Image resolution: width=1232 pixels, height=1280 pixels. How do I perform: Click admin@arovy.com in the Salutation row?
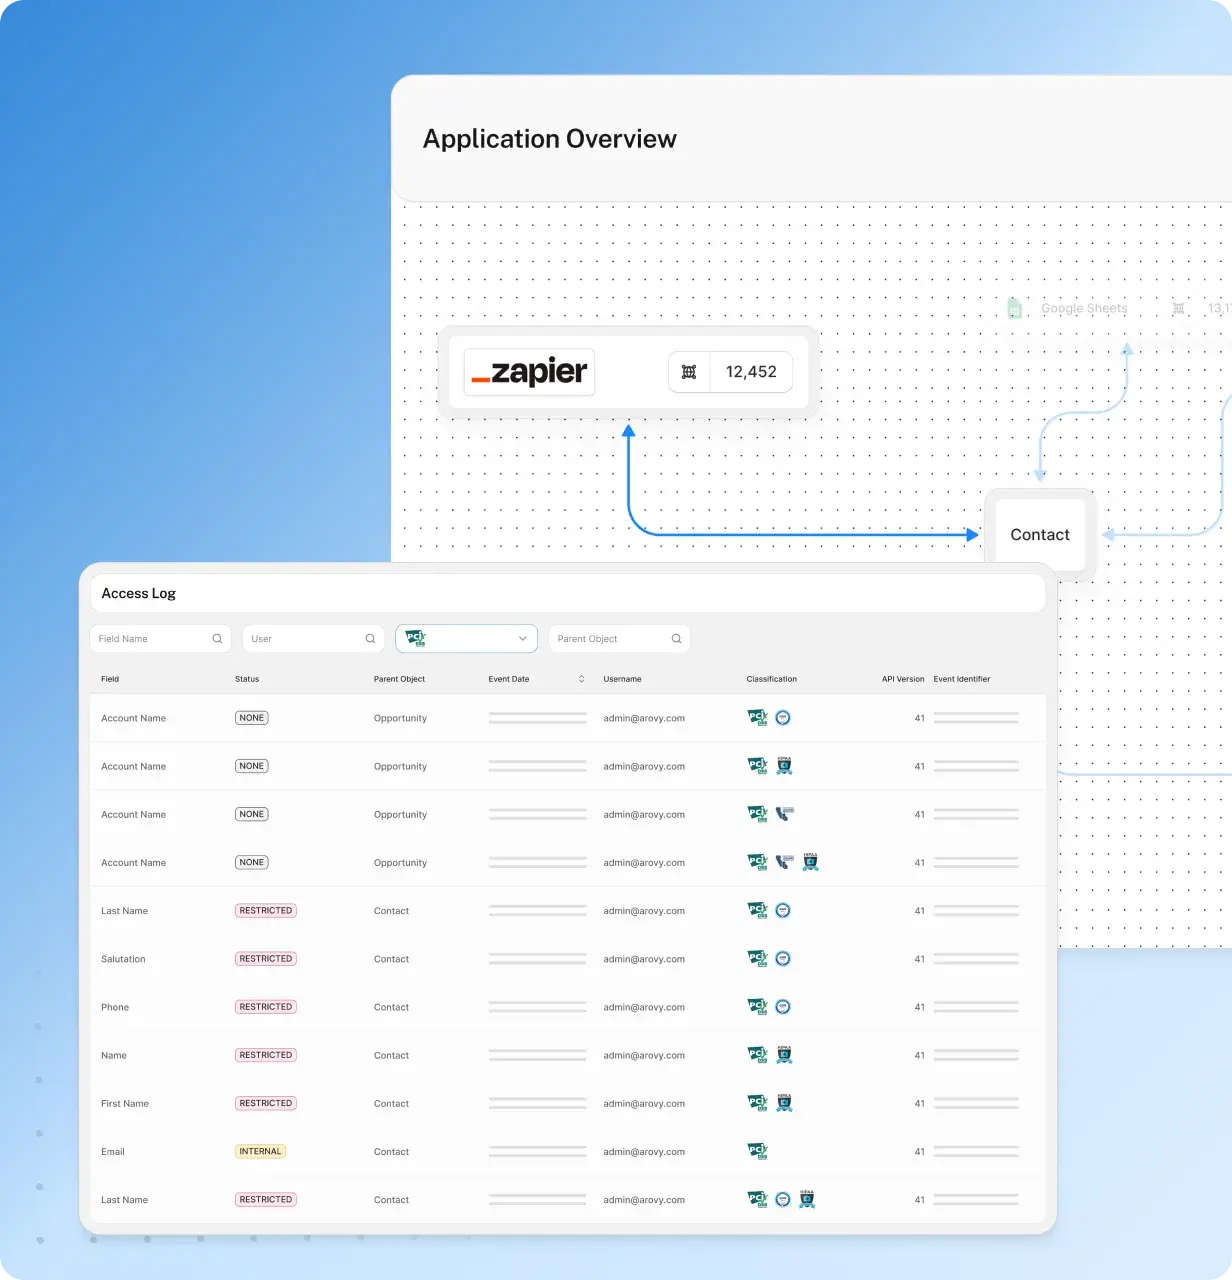pos(644,960)
